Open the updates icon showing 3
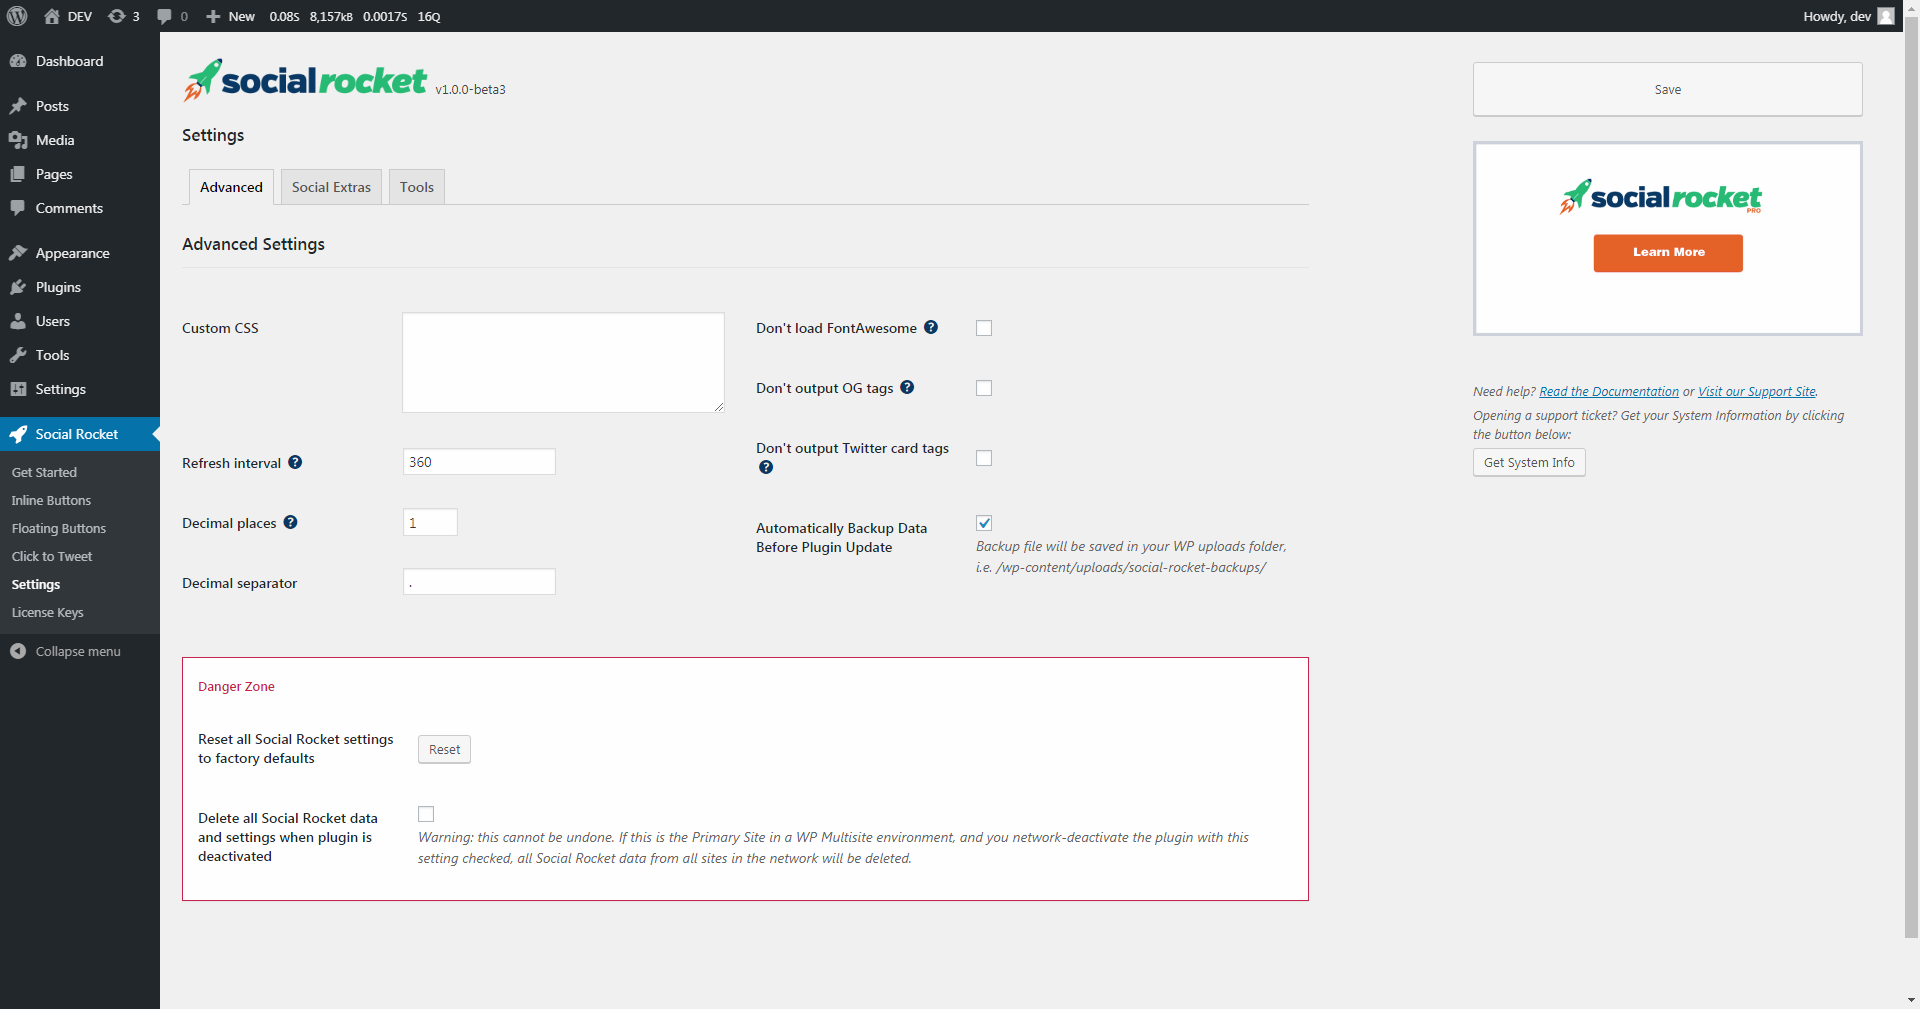Image resolution: width=1920 pixels, height=1009 pixels. [x=117, y=16]
